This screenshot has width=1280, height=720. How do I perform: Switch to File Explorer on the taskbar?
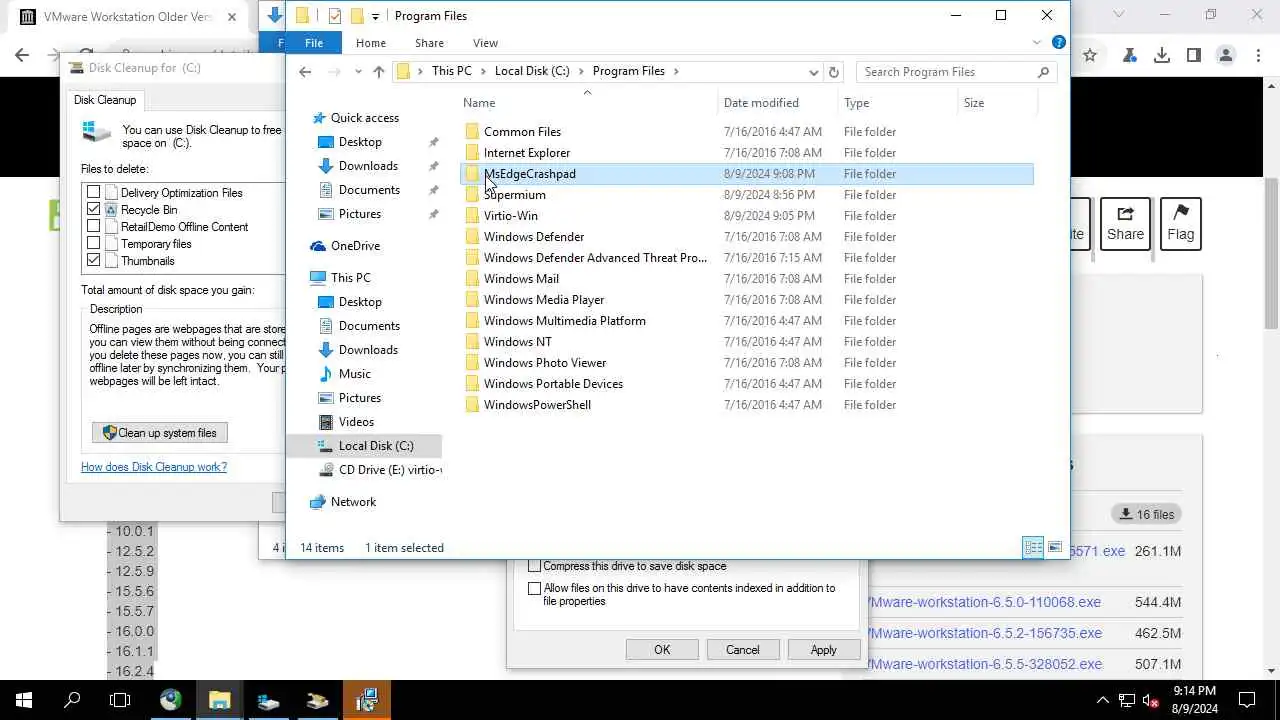(219, 700)
